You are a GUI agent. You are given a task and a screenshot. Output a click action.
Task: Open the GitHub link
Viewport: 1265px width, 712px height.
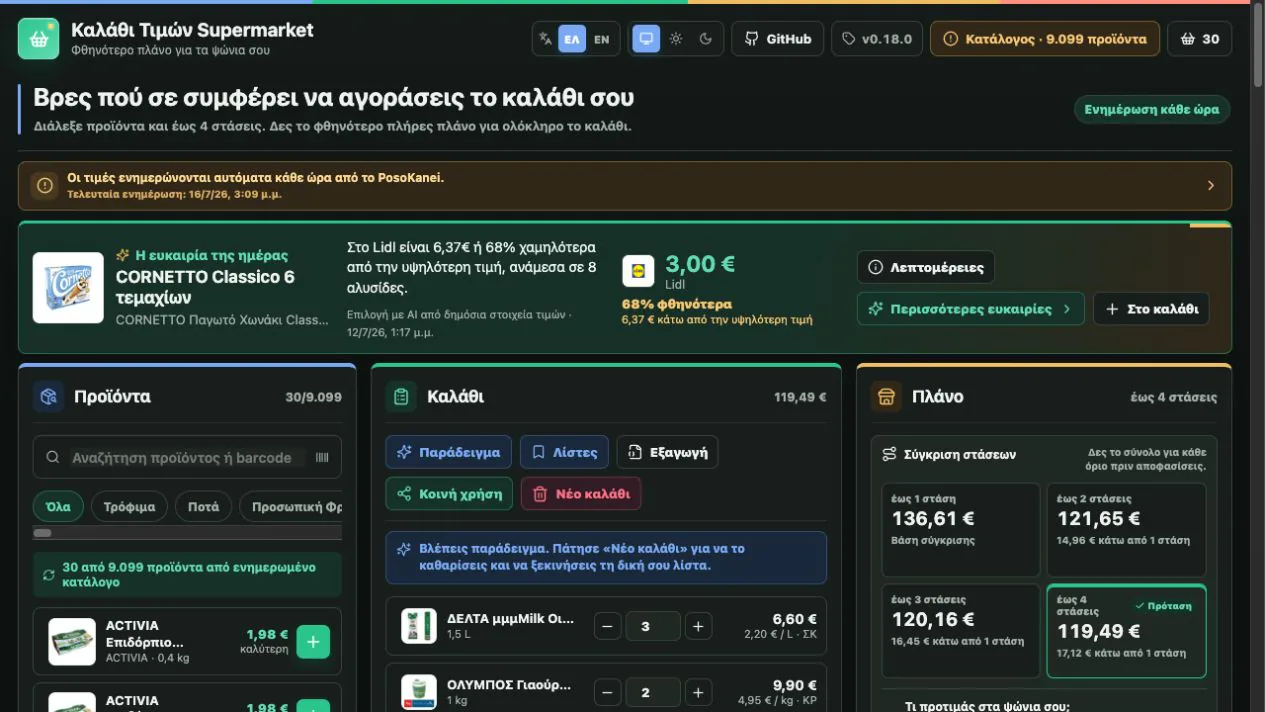[778, 39]
